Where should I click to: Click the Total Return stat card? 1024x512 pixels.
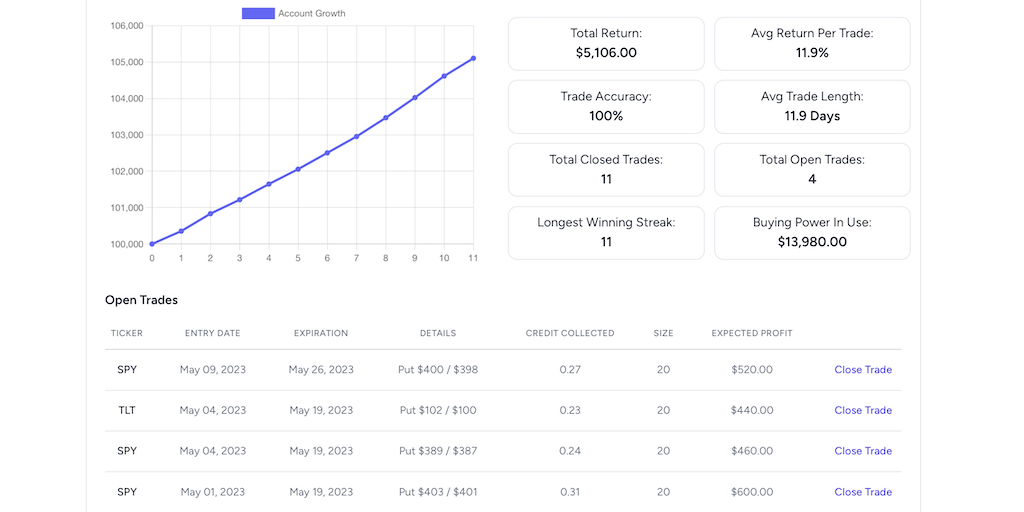(605, 44)
